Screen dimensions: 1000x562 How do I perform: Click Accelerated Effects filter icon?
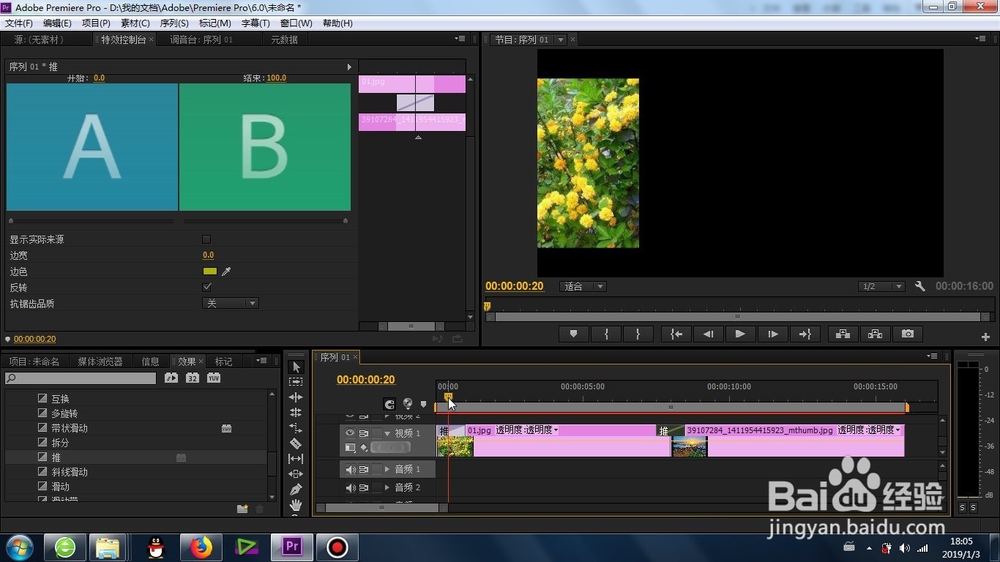(x=171, y=378)
